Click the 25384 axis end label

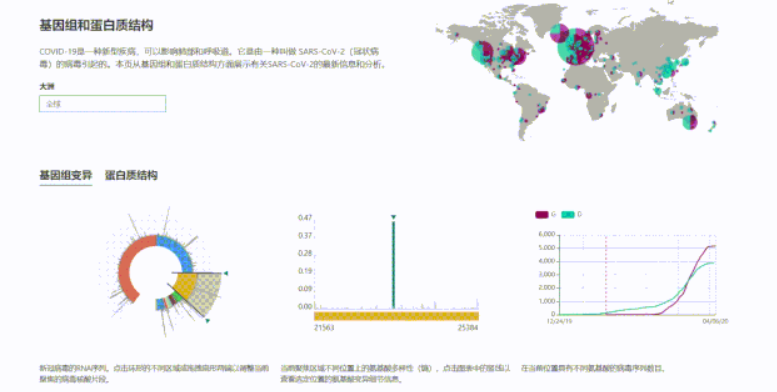468,328
